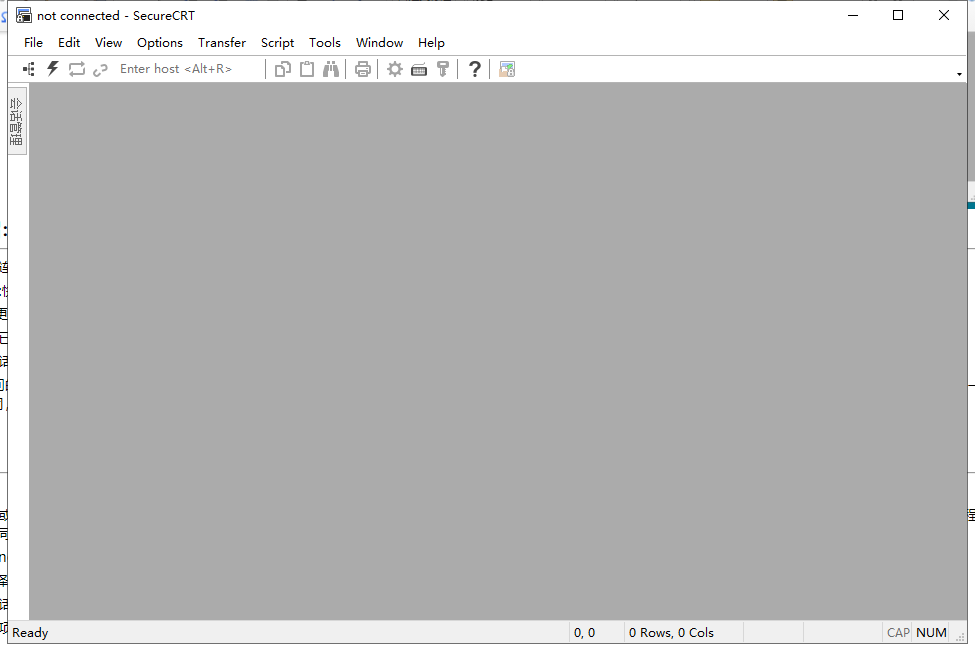975x651 pixels.
Task: Open the Script menu
Action: [277, 42]
